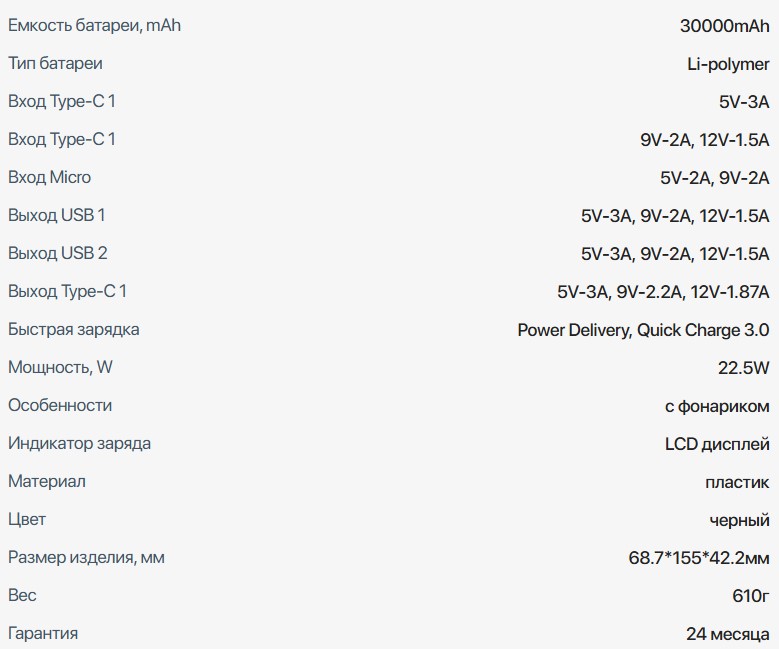Image resolution: width=779 pixels, height=649 pixels.
Task: Click the "Тип батареи" label
Action: [x=55, y=64]
